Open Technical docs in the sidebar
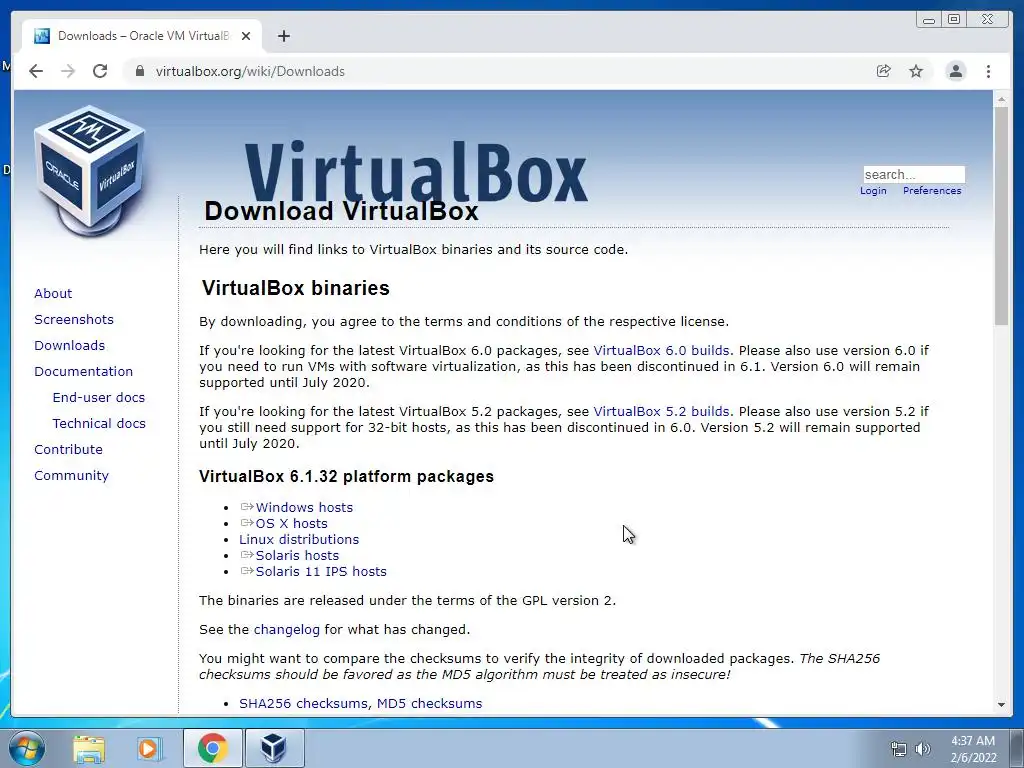Viewport: 1024px width, 768px height. (x=99, y=423)
